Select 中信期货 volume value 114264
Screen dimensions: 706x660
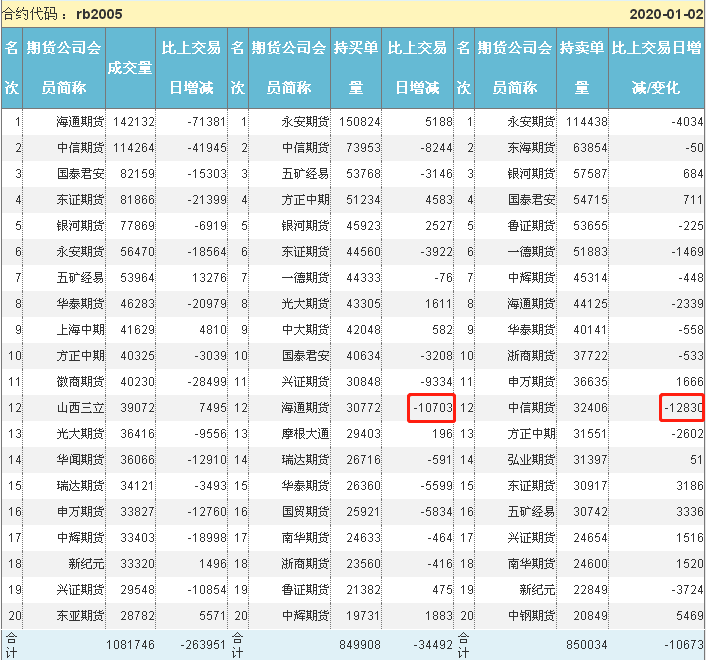[134, 148]
